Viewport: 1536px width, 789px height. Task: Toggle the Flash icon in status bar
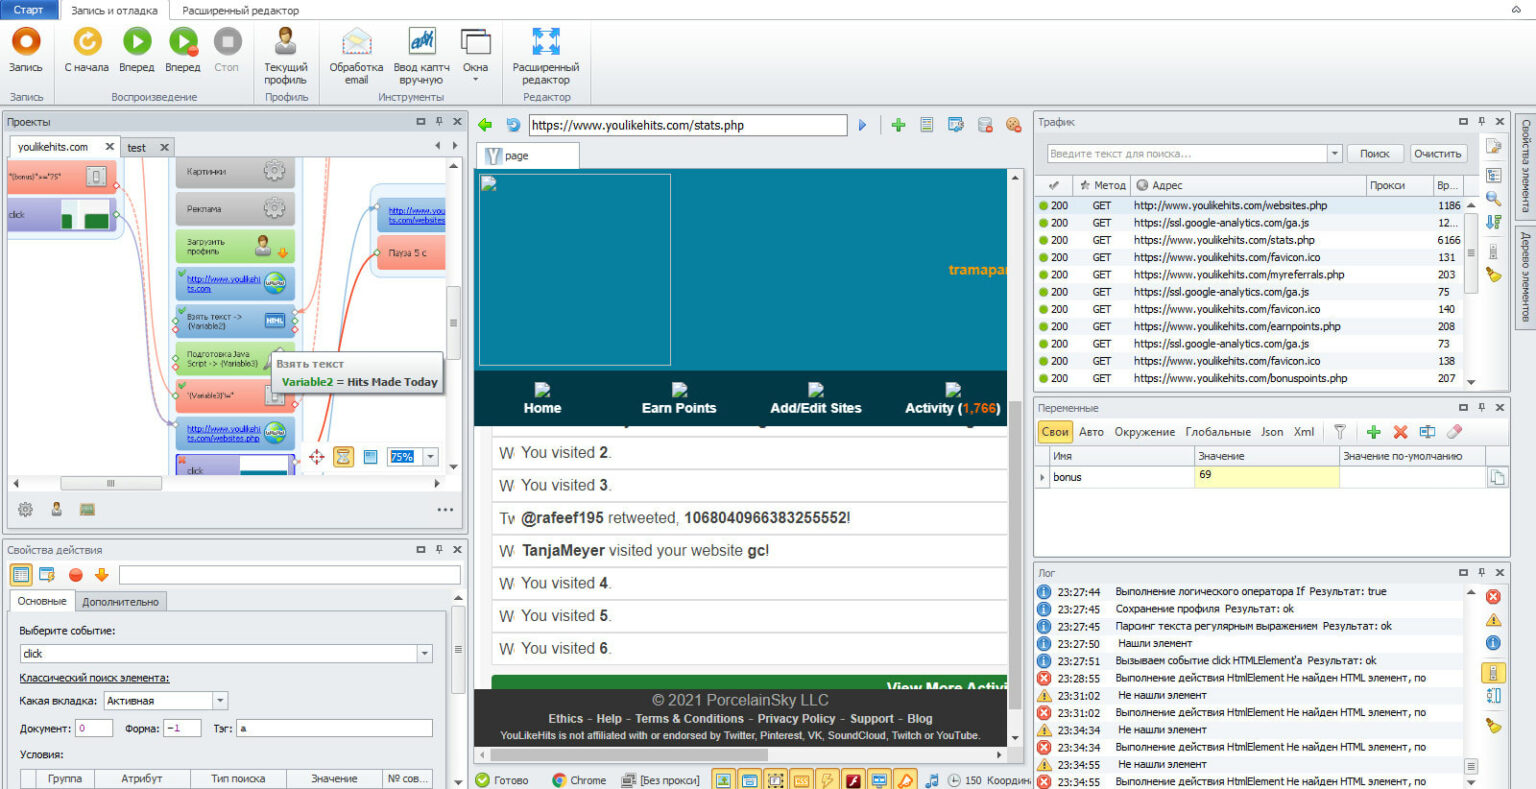[x=852, y=779]
